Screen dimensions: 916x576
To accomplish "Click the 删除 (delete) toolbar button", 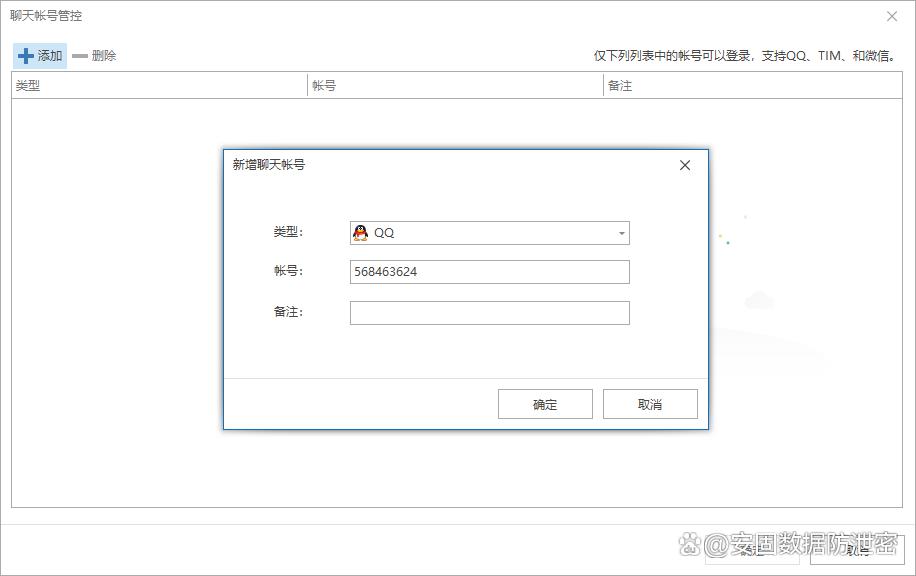I will (x=94, y=55).
